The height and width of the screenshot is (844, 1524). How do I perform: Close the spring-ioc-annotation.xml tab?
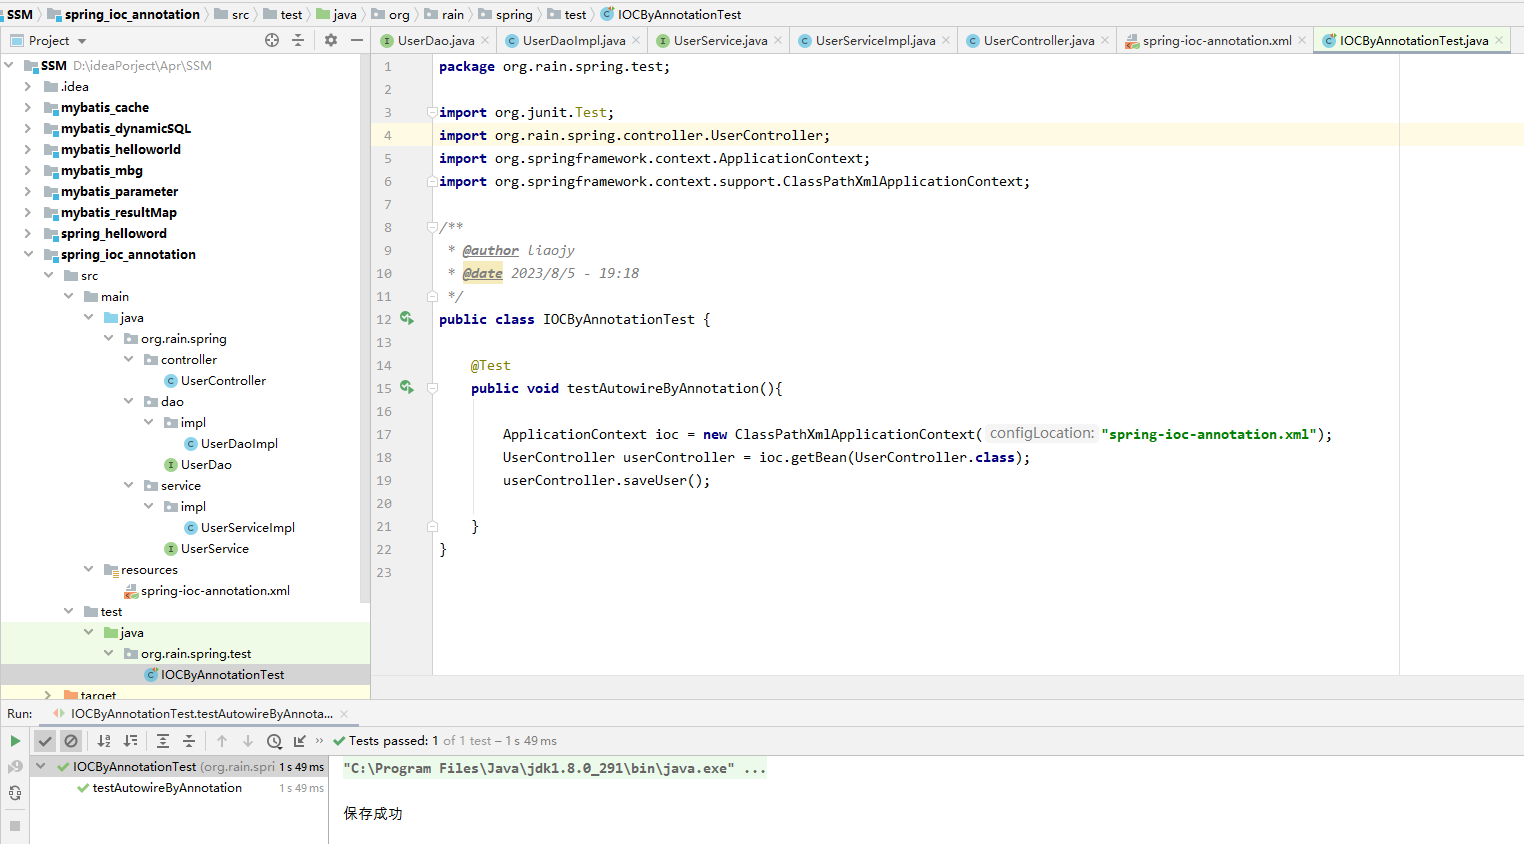coord(1302,41)
